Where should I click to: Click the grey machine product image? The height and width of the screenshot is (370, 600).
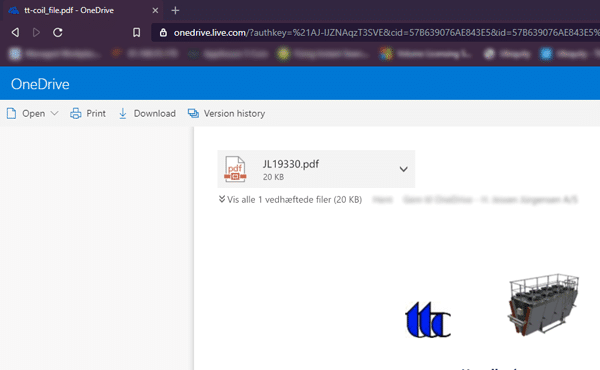(x=543, y=305)
